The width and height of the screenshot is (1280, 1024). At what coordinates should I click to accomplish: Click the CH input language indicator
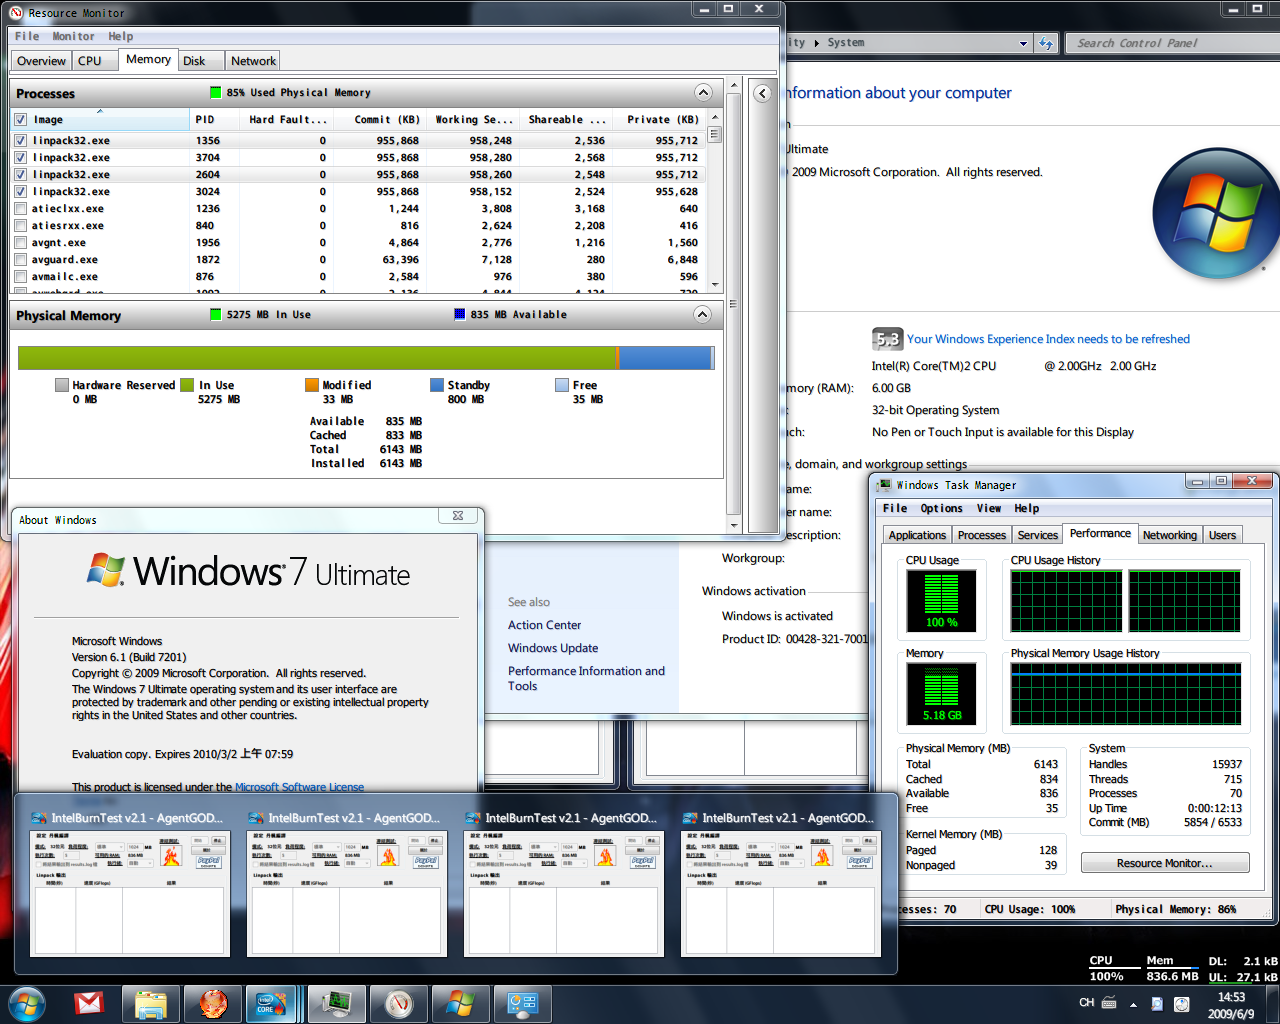1086,1002
